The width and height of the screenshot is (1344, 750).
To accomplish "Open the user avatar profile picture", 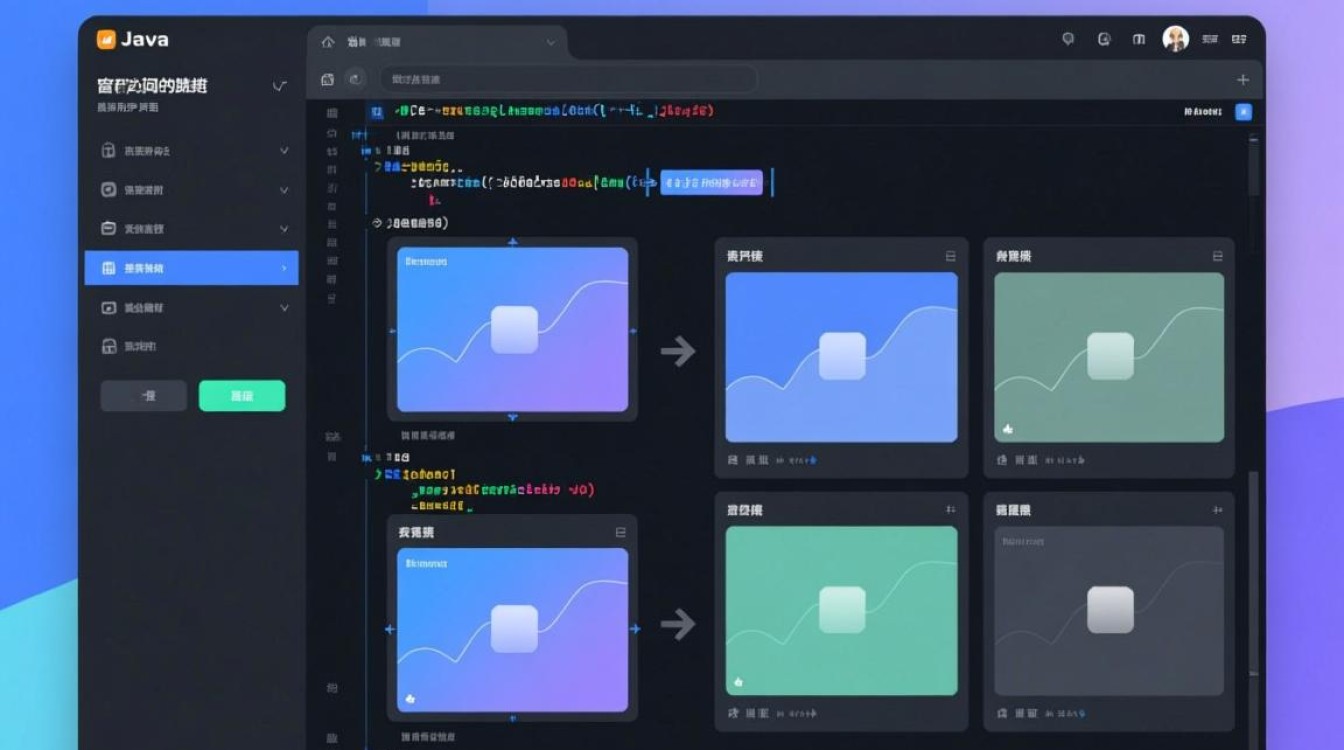I will [1175, 39].
